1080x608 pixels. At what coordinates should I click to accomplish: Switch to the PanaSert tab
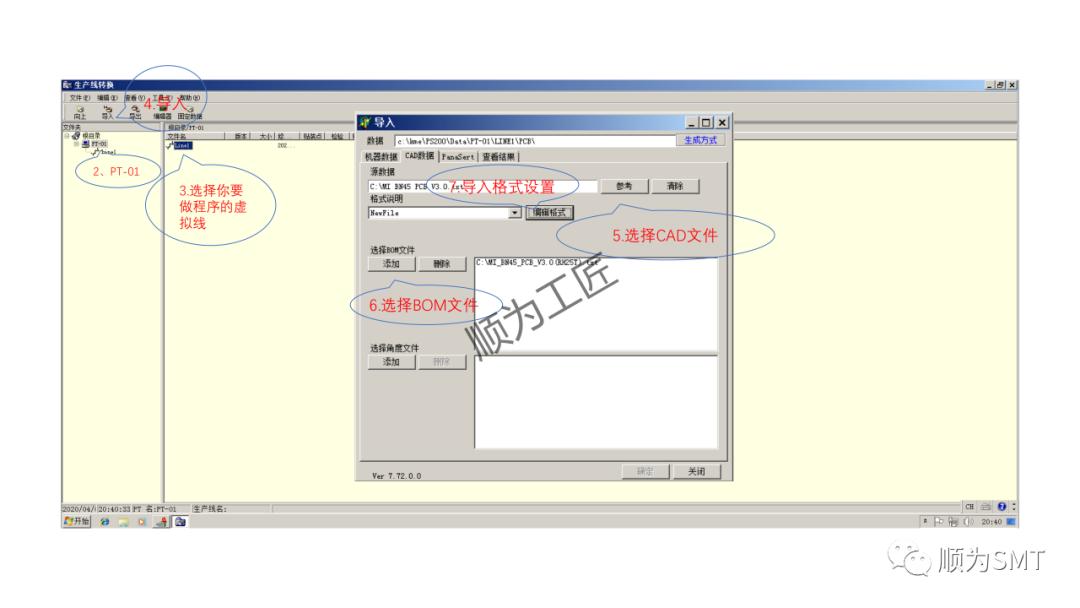tap(458, 157)
